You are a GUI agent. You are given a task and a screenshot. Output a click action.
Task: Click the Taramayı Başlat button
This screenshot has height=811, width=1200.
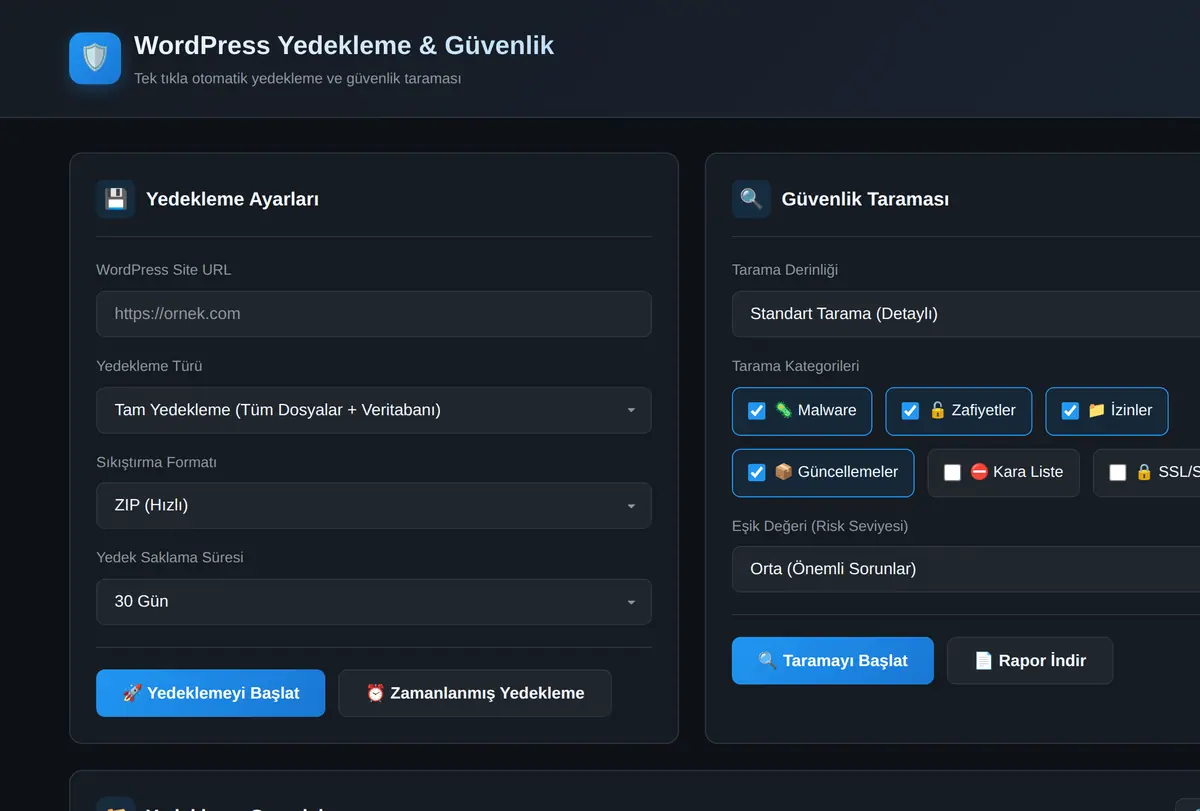(833, 661)
